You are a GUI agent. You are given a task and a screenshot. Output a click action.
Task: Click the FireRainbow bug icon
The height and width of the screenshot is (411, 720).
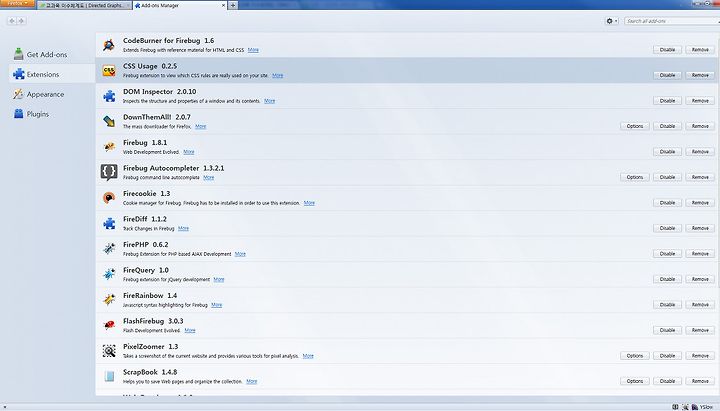click(109, 300)
